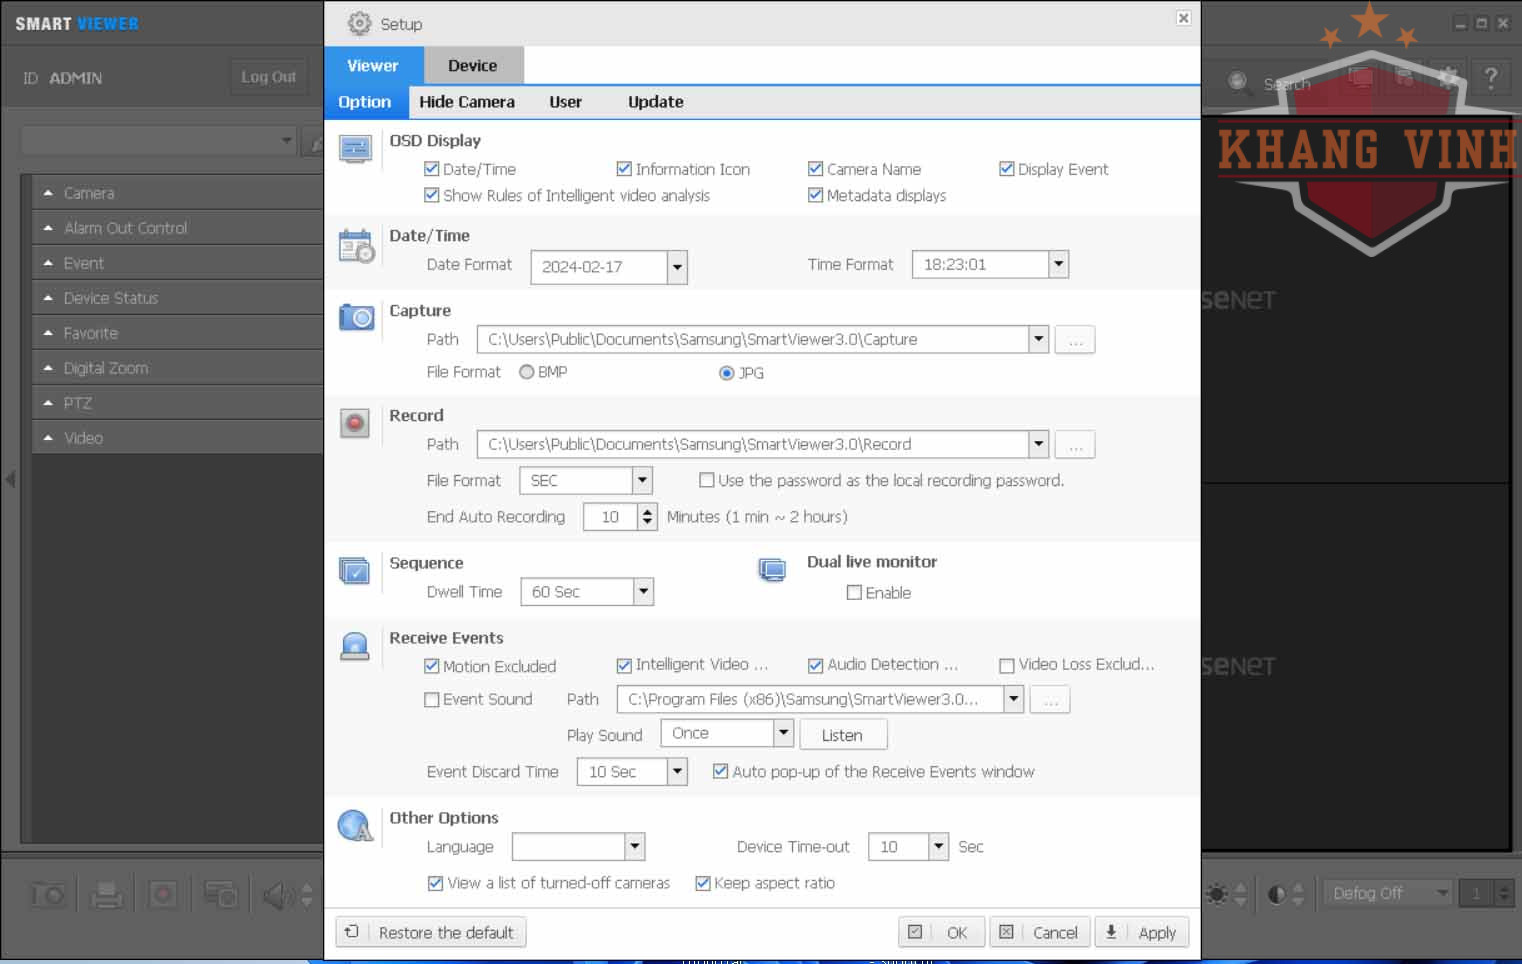
Task: Go to the User tab
Action: point(565,102)
